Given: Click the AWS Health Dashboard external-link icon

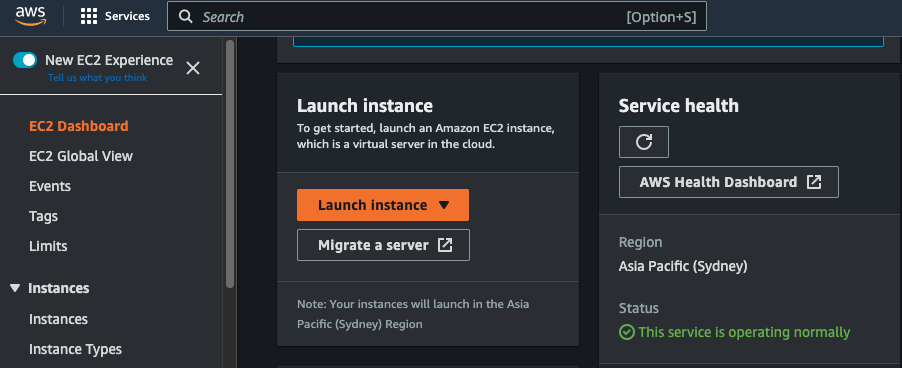Looking at the screenshot, I should tap(814, 182).
